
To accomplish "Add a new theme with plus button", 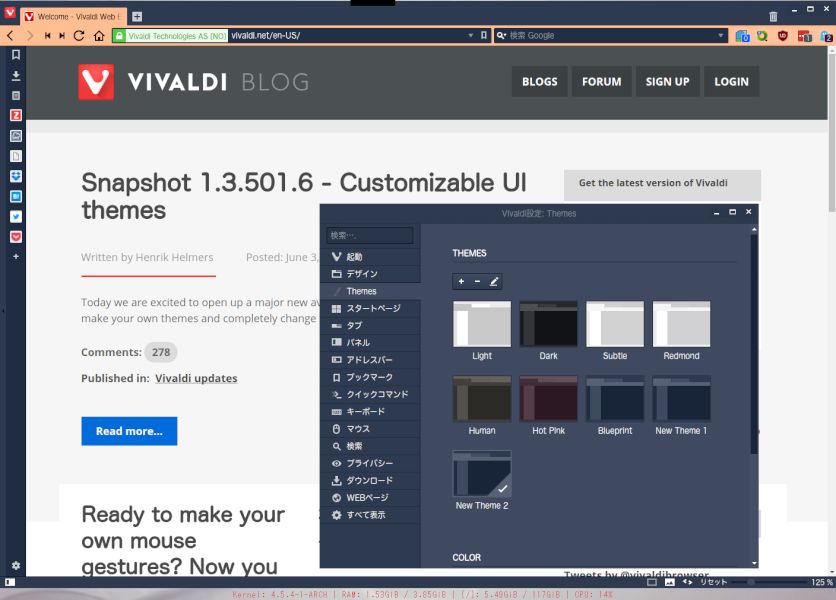I will point(461,281).
